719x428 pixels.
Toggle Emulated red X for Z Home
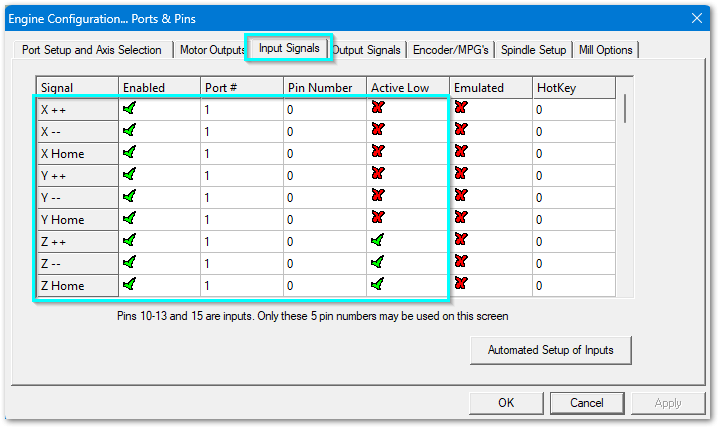tap(460, 285)
